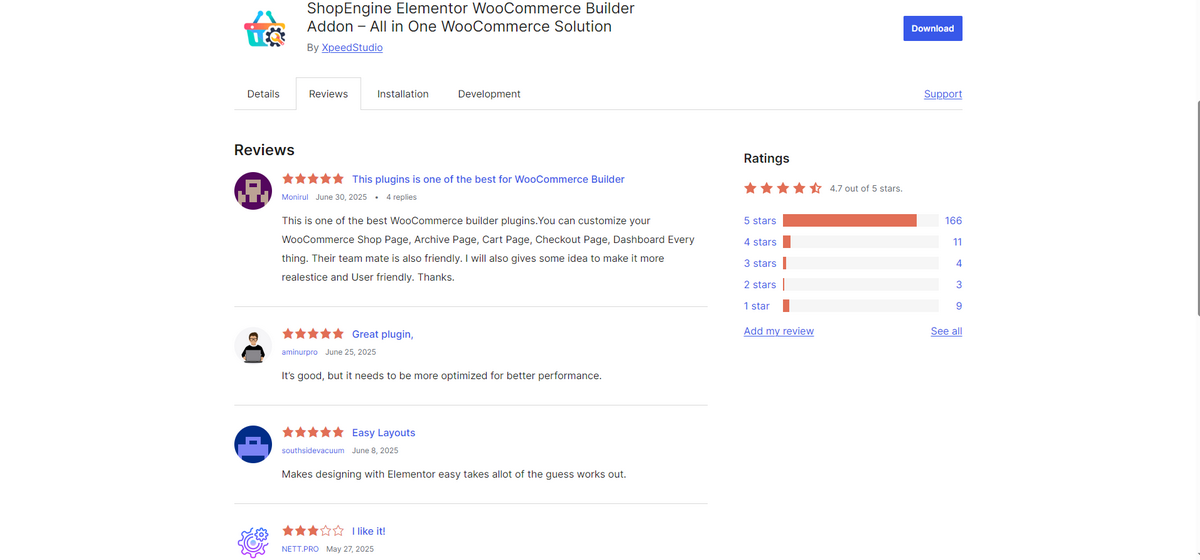Visit southsidevacuum's profile link

313,450
